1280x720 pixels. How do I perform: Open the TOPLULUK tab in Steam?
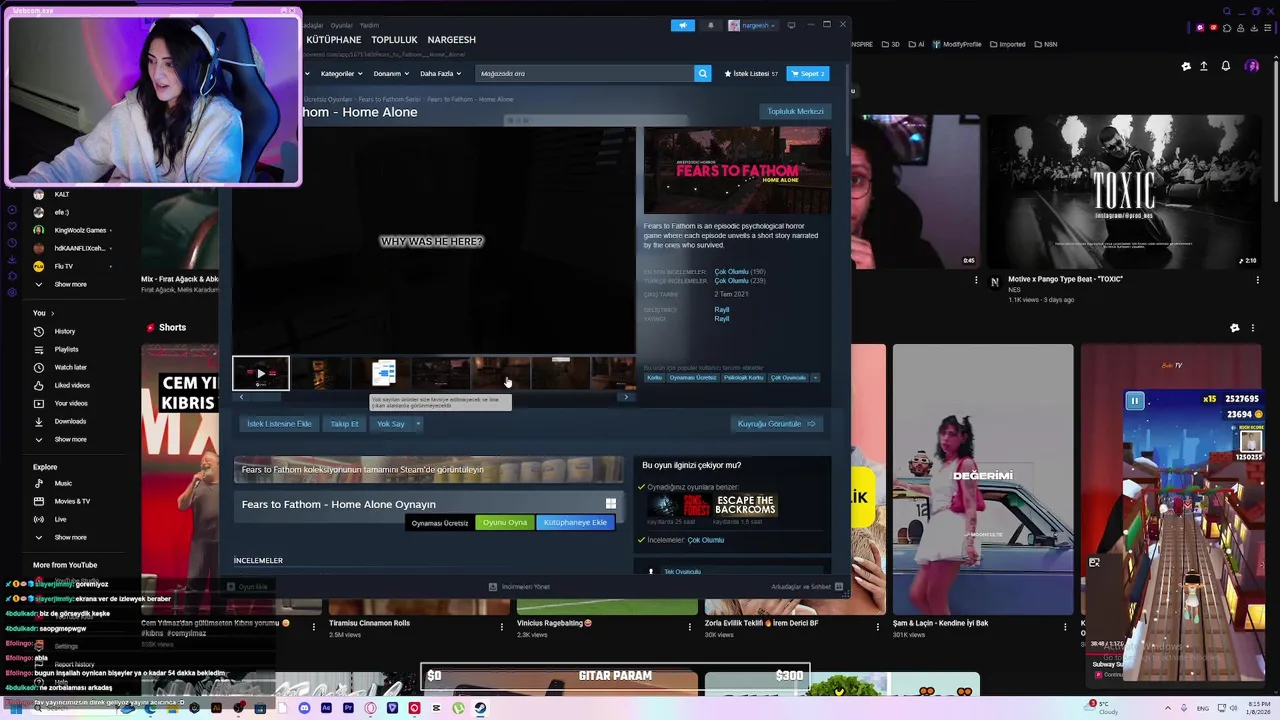tap(394, 40)
